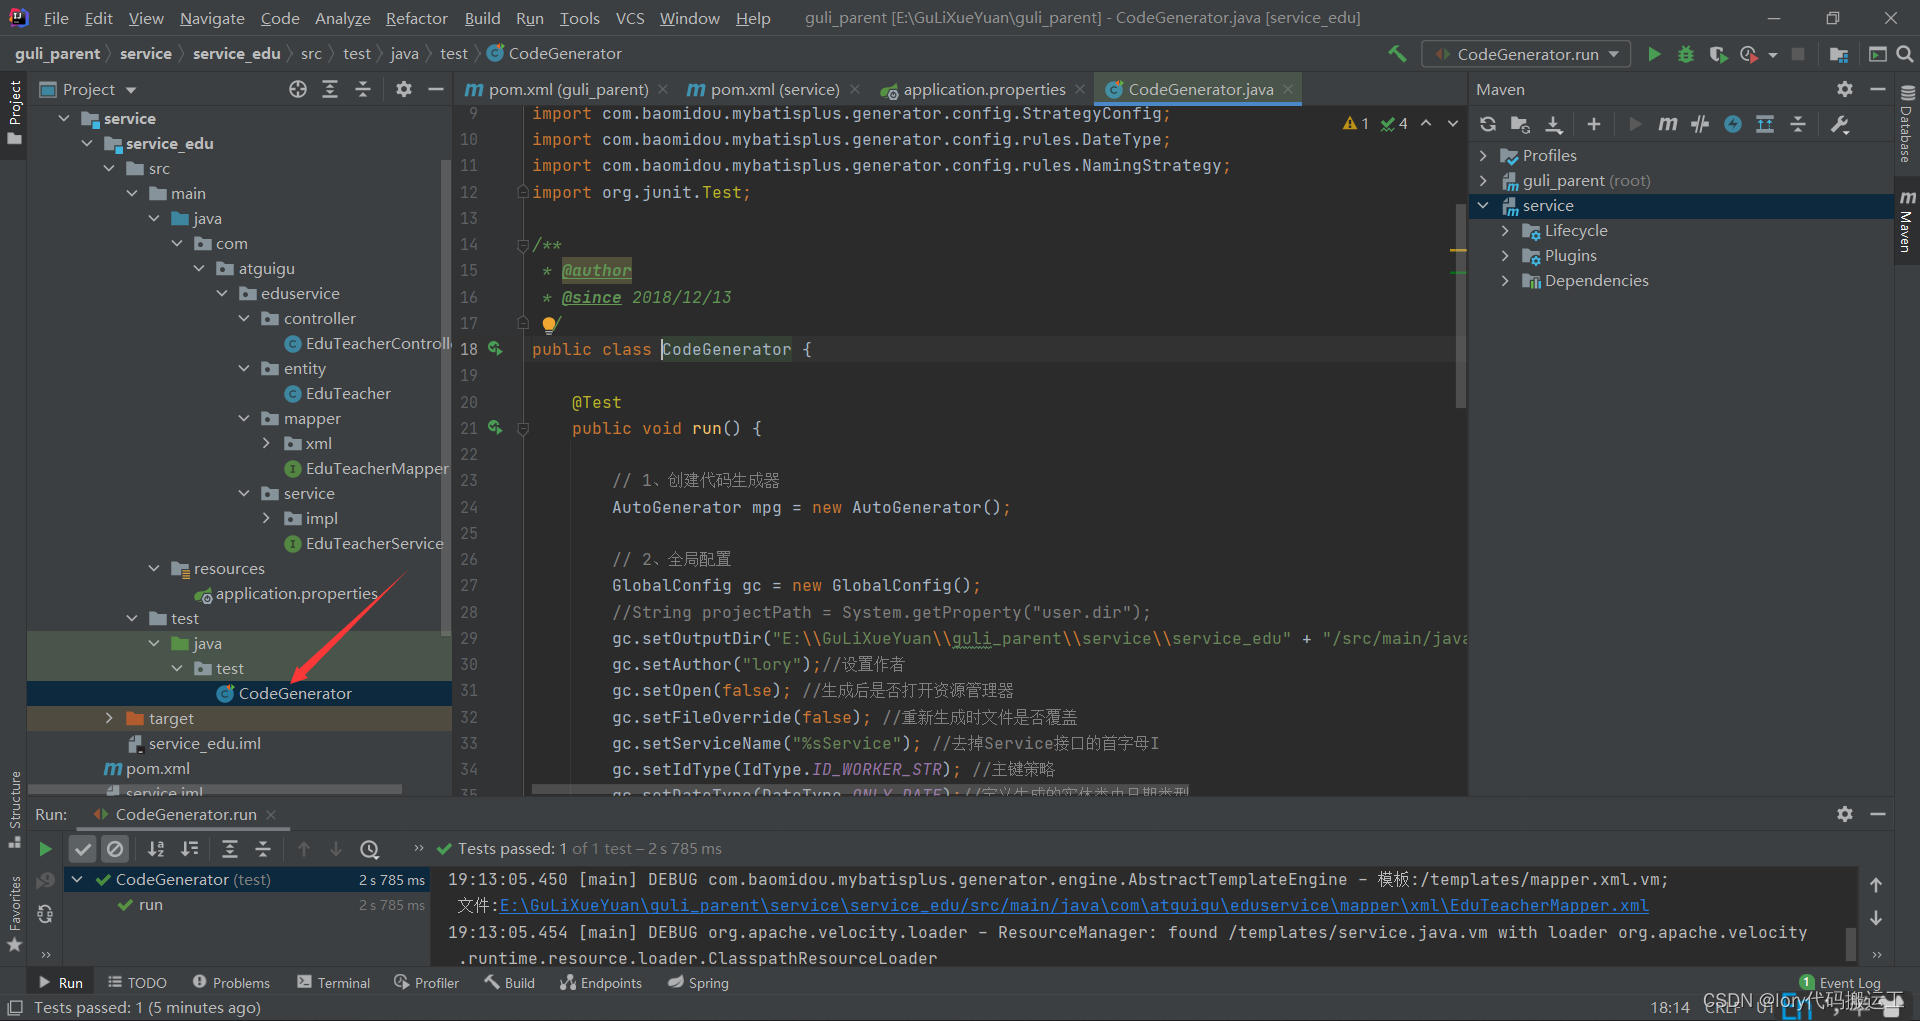Toggle sort tests by duration
The width and height of the screenshot is (1920, 1021).
click(189, 849)
